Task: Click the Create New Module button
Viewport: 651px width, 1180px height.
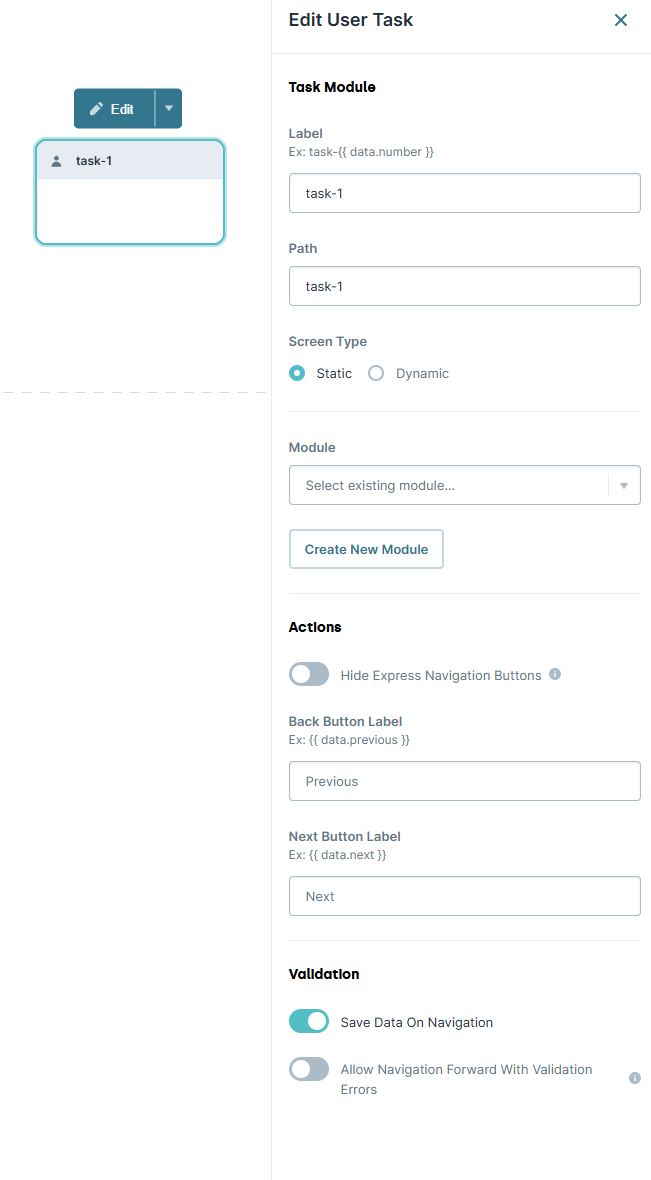Action: point(365,549)
